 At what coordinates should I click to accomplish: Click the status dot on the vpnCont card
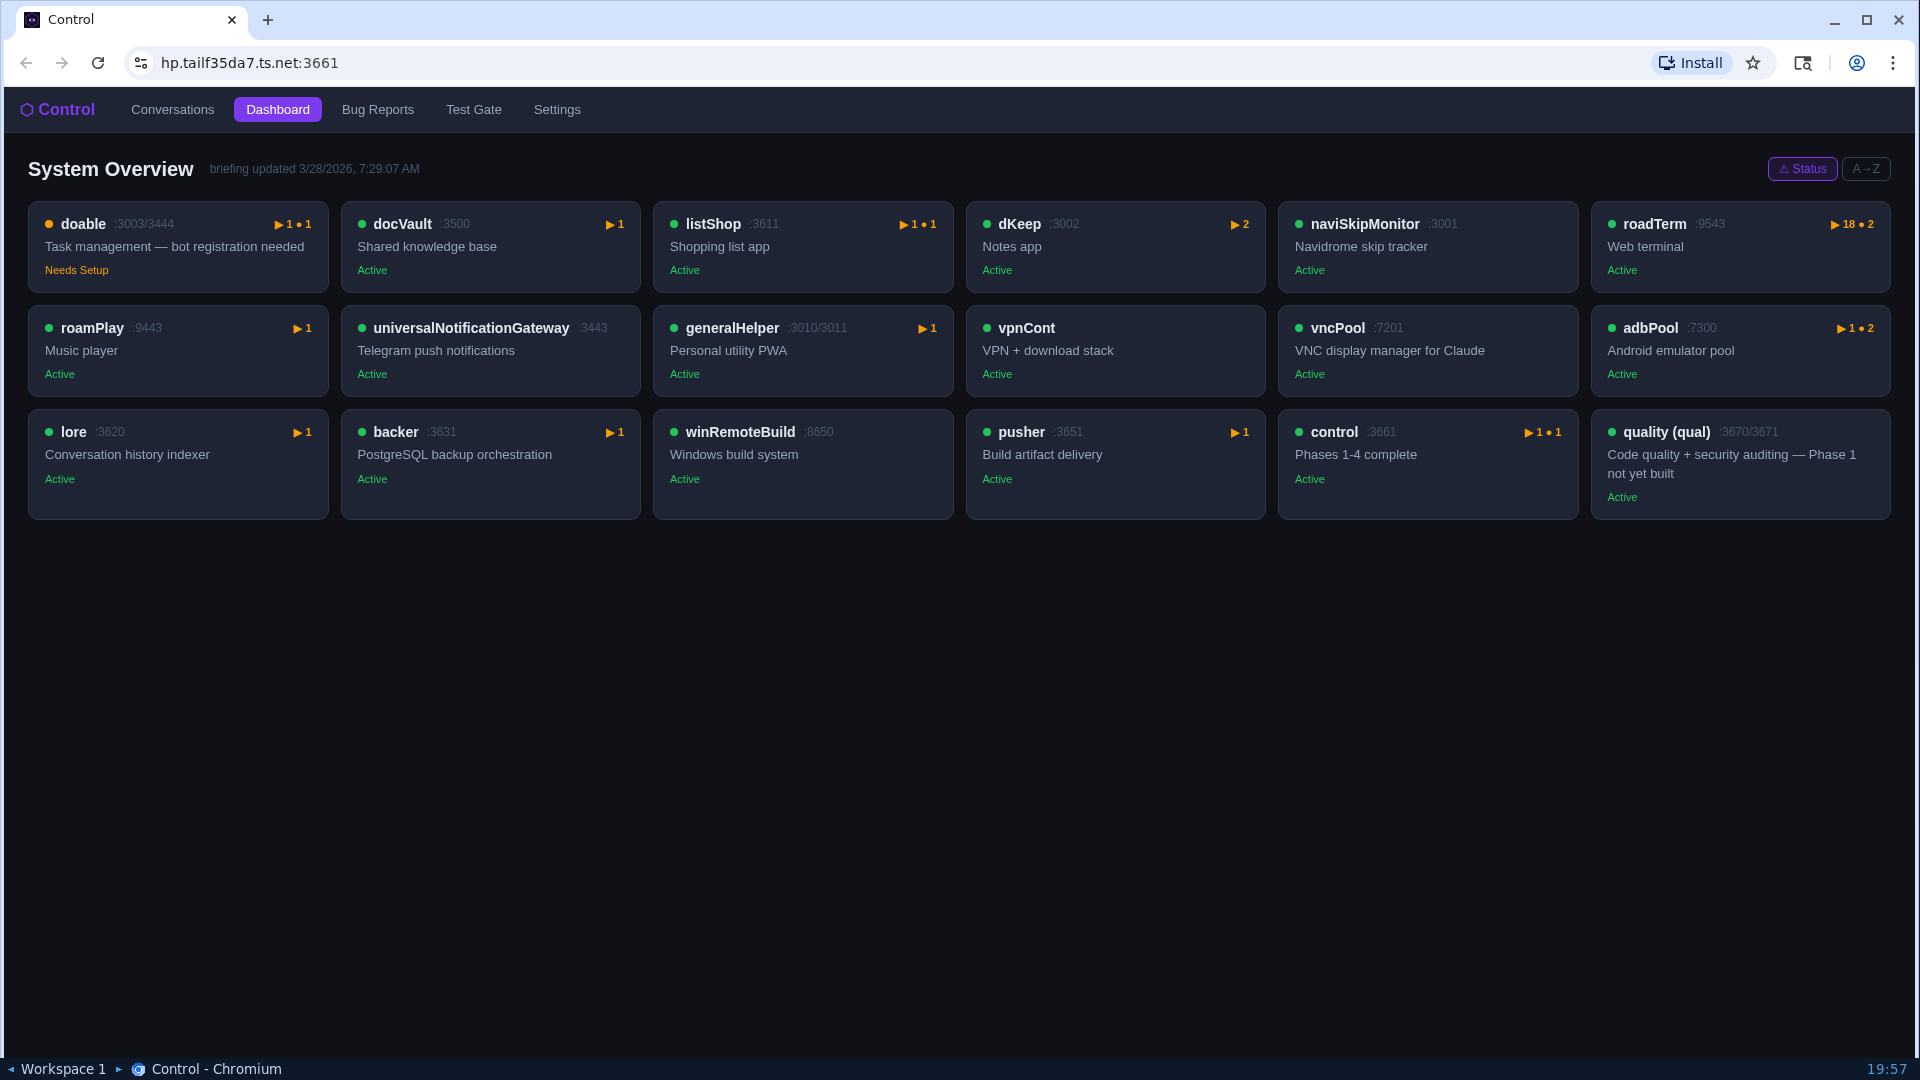pyautogui.click(x=986, y=328)
